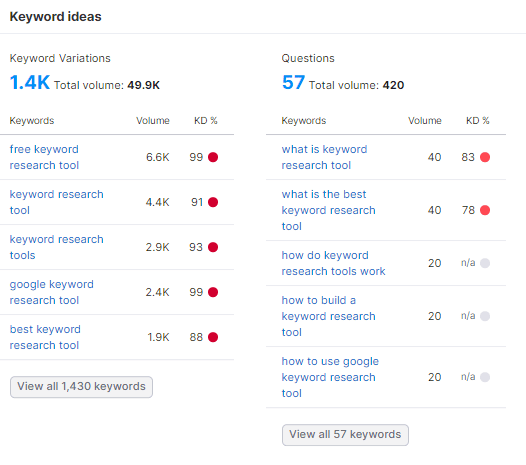Click View all 57 keywords button
The image size is (526, 465).
coord(345,435)
